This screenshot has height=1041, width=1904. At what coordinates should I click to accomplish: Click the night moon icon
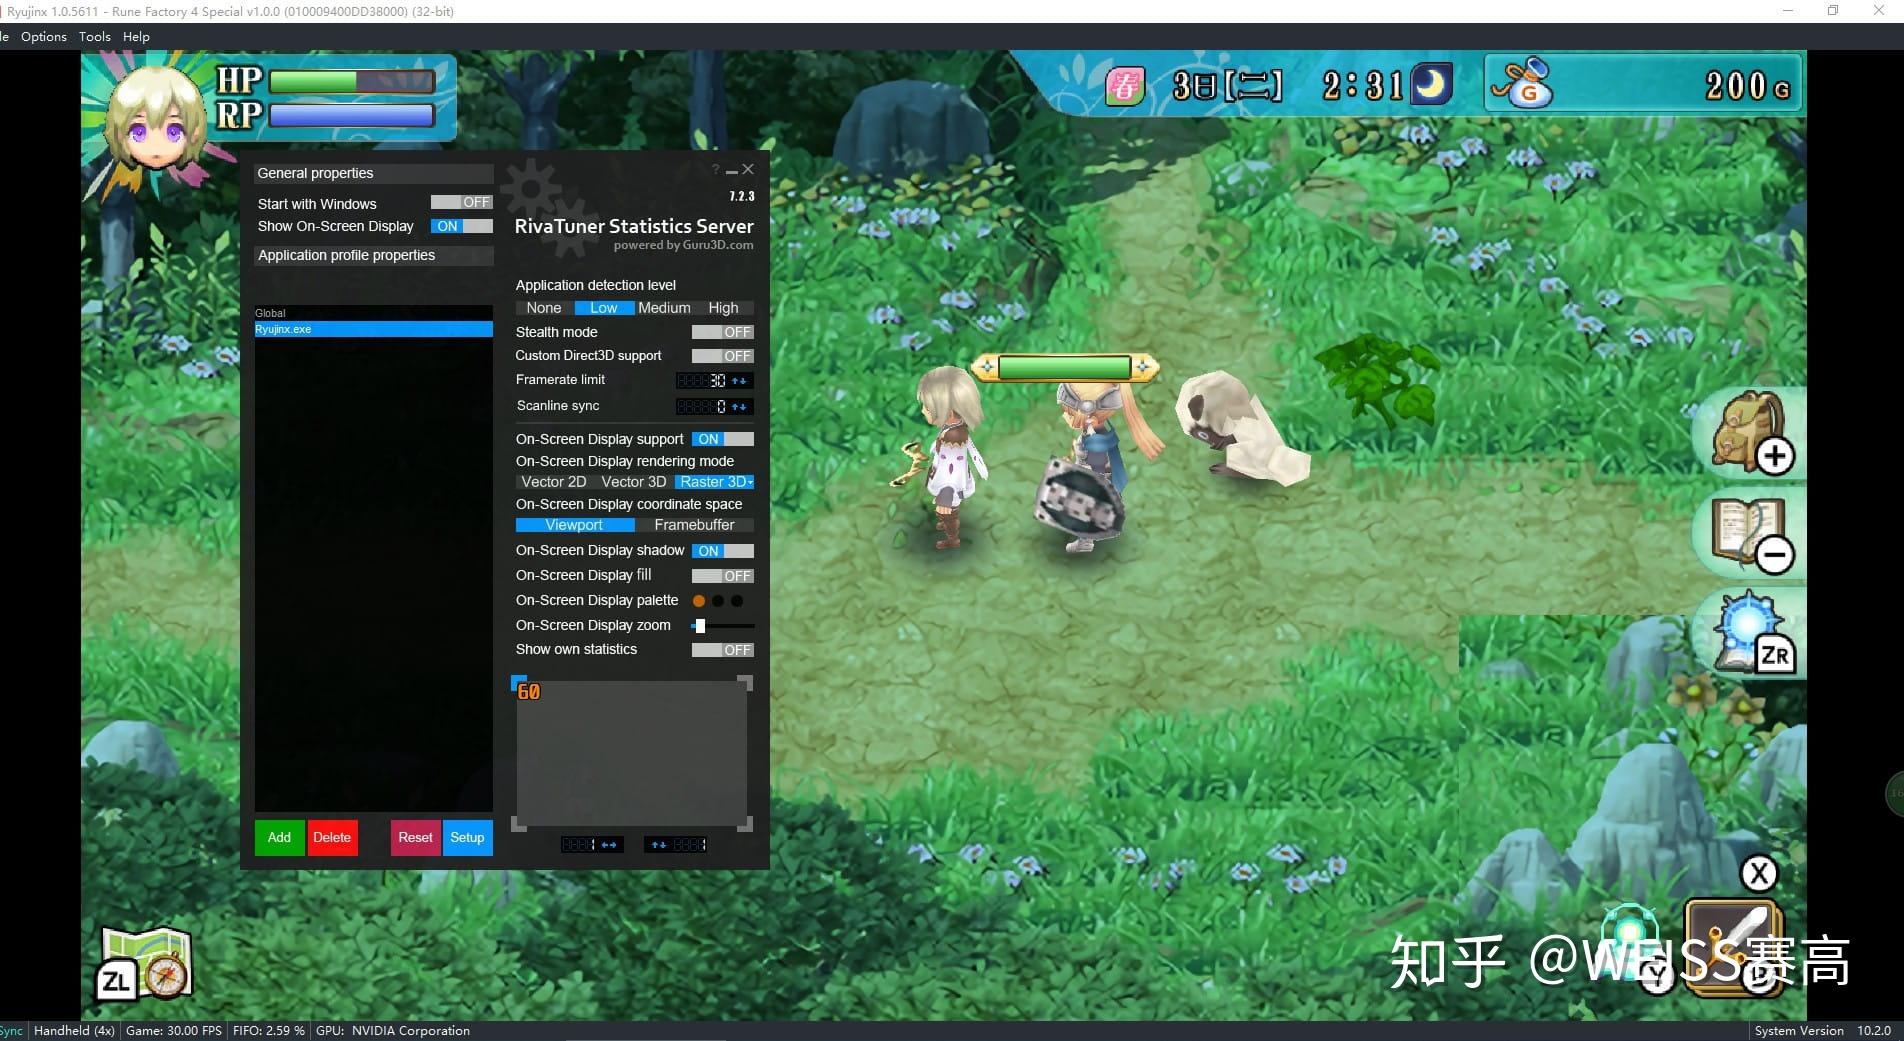tap(1431, 84)
